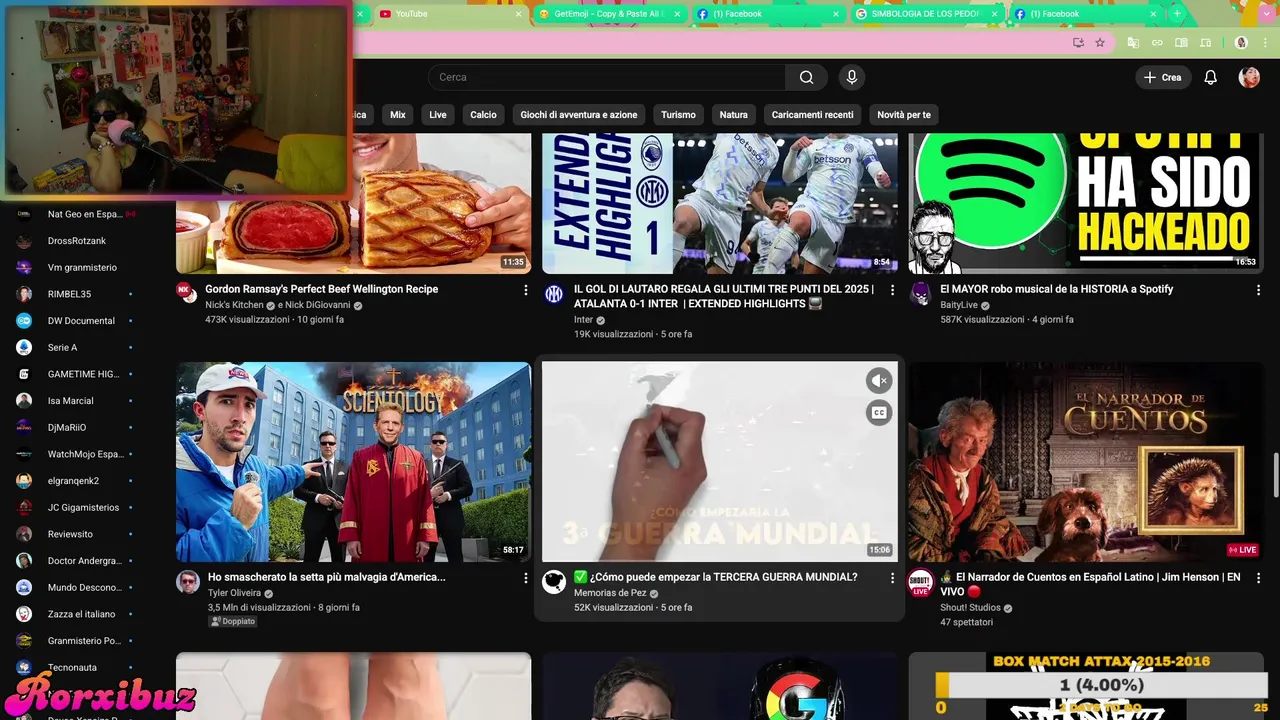Click the install app icon in the address bar
This screenshot has width=1280, height=720.
click(x=1078, y=43)
